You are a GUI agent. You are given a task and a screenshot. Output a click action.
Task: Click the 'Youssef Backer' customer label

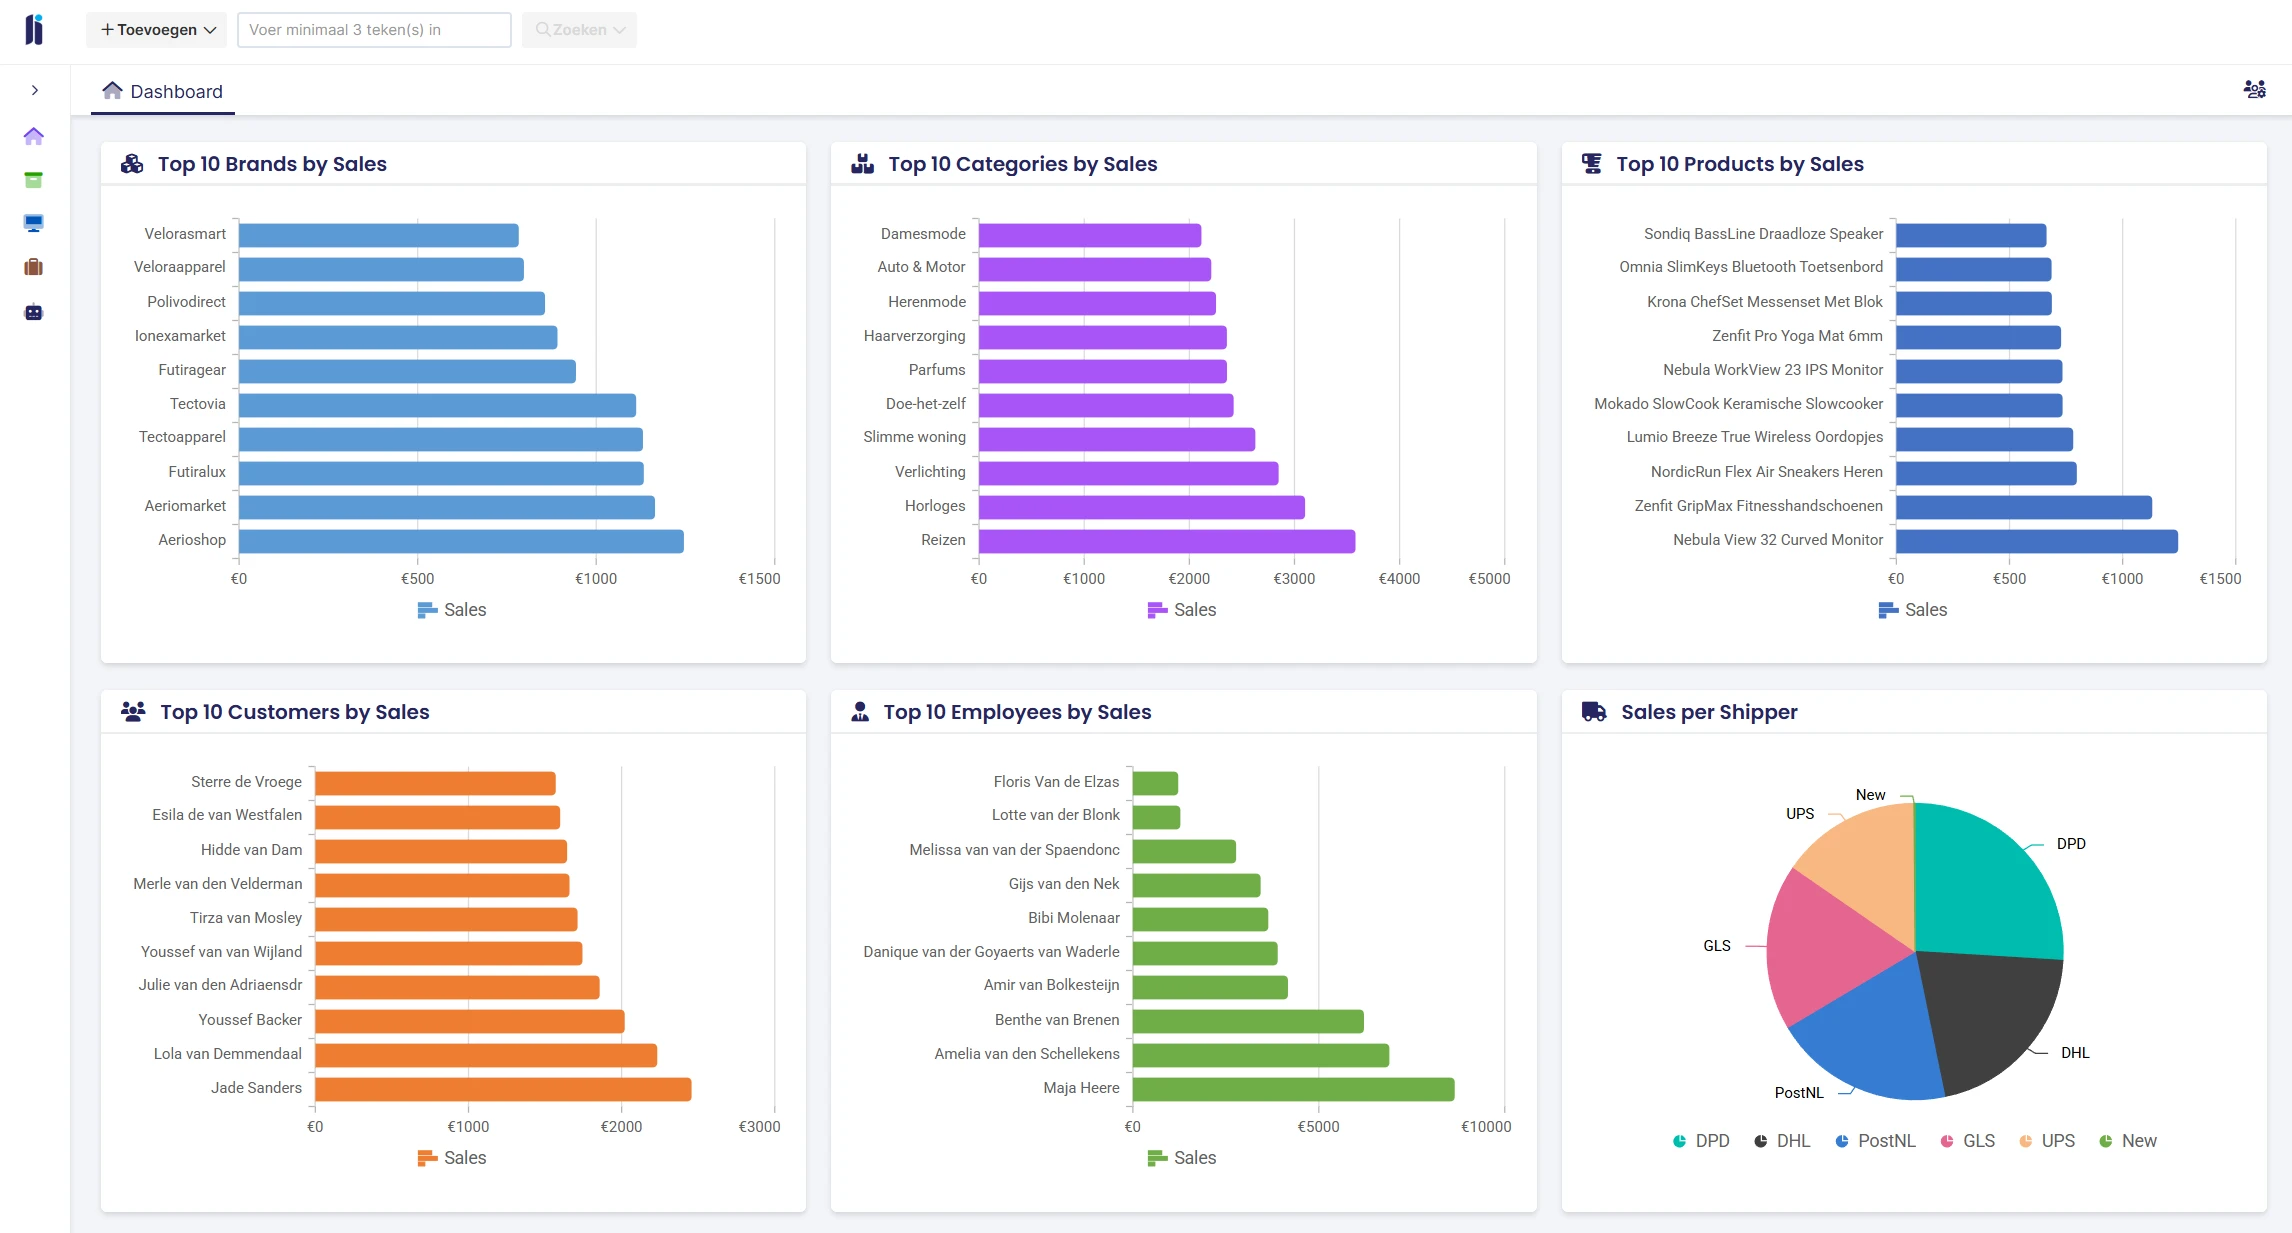tap(250, 1020)
